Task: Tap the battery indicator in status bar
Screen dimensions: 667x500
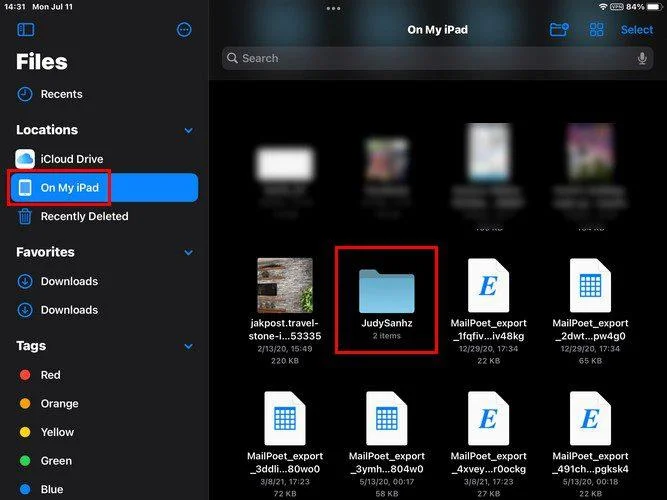Action: pyautogui.click(x=655, y=7)
